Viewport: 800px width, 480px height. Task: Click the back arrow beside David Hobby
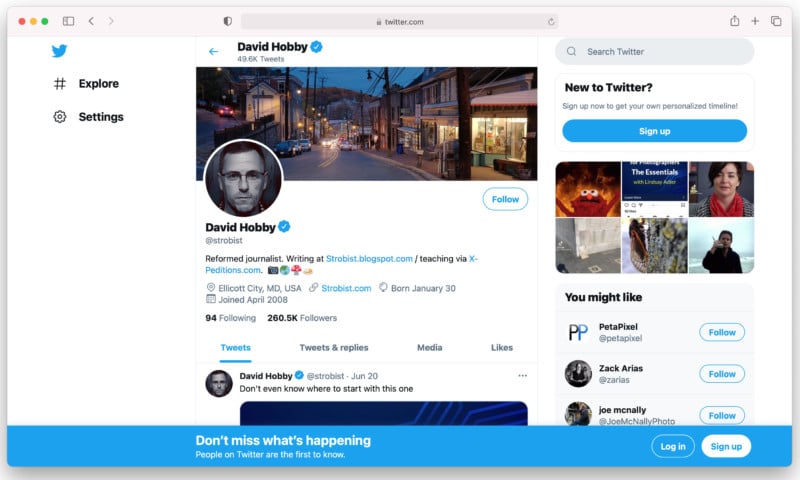click(213, 51)
